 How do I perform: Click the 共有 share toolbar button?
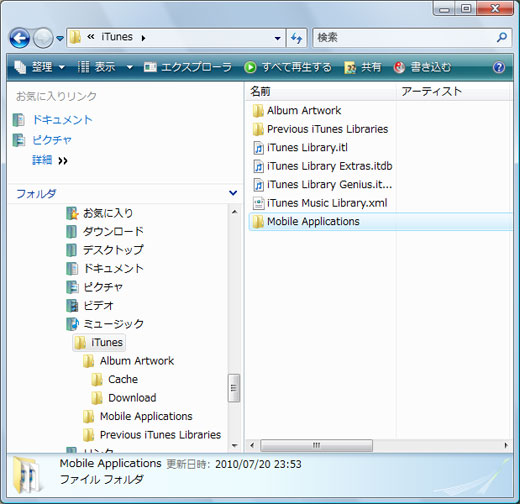[x=363, y=67]
